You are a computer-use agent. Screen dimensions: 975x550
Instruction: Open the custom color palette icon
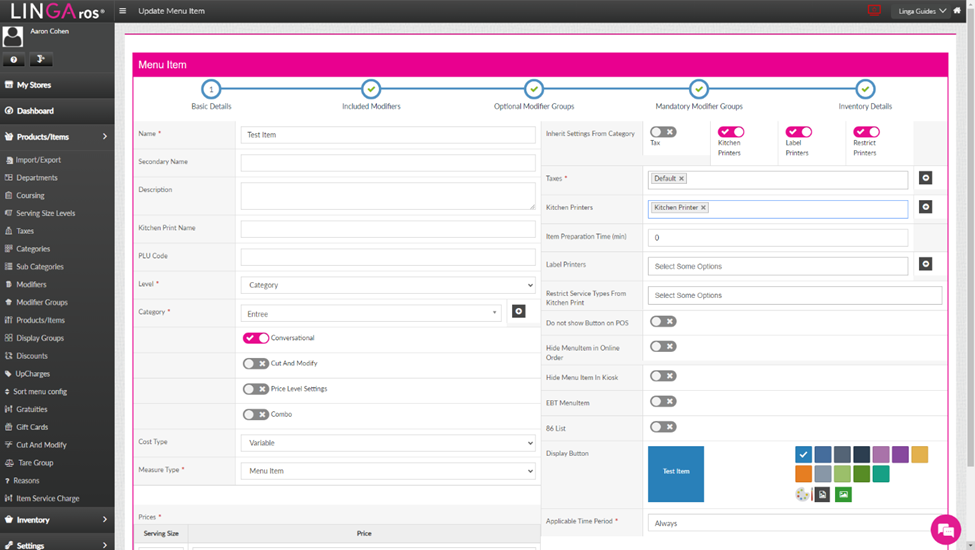click(802, 495)
